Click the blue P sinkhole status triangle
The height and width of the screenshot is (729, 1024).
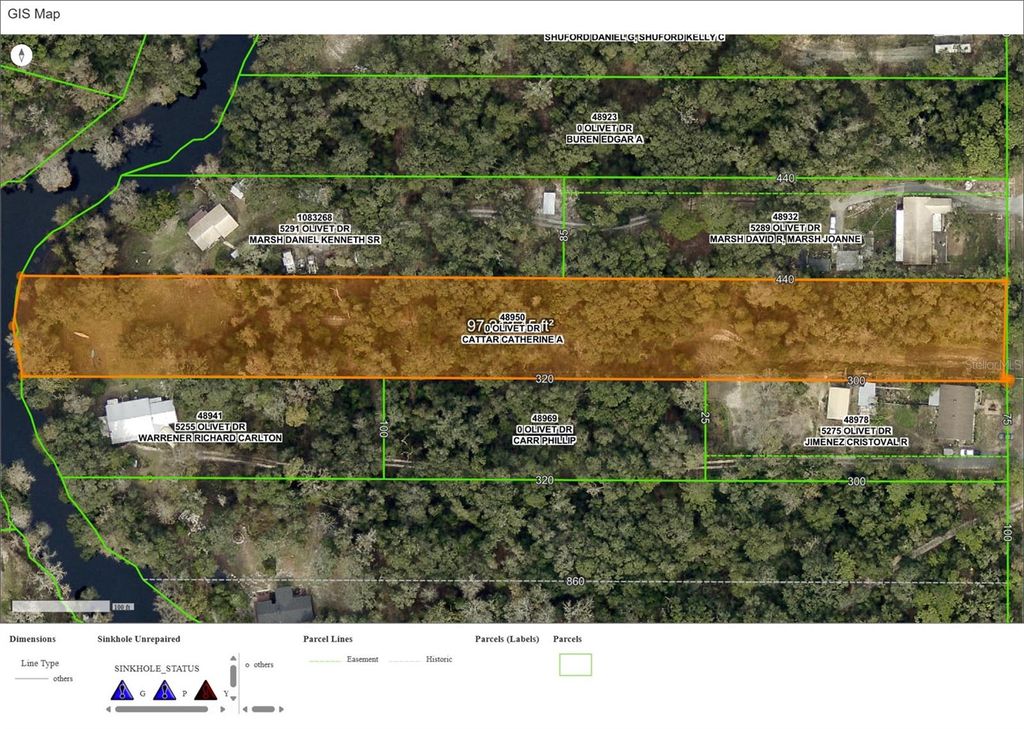pos(162,688)
